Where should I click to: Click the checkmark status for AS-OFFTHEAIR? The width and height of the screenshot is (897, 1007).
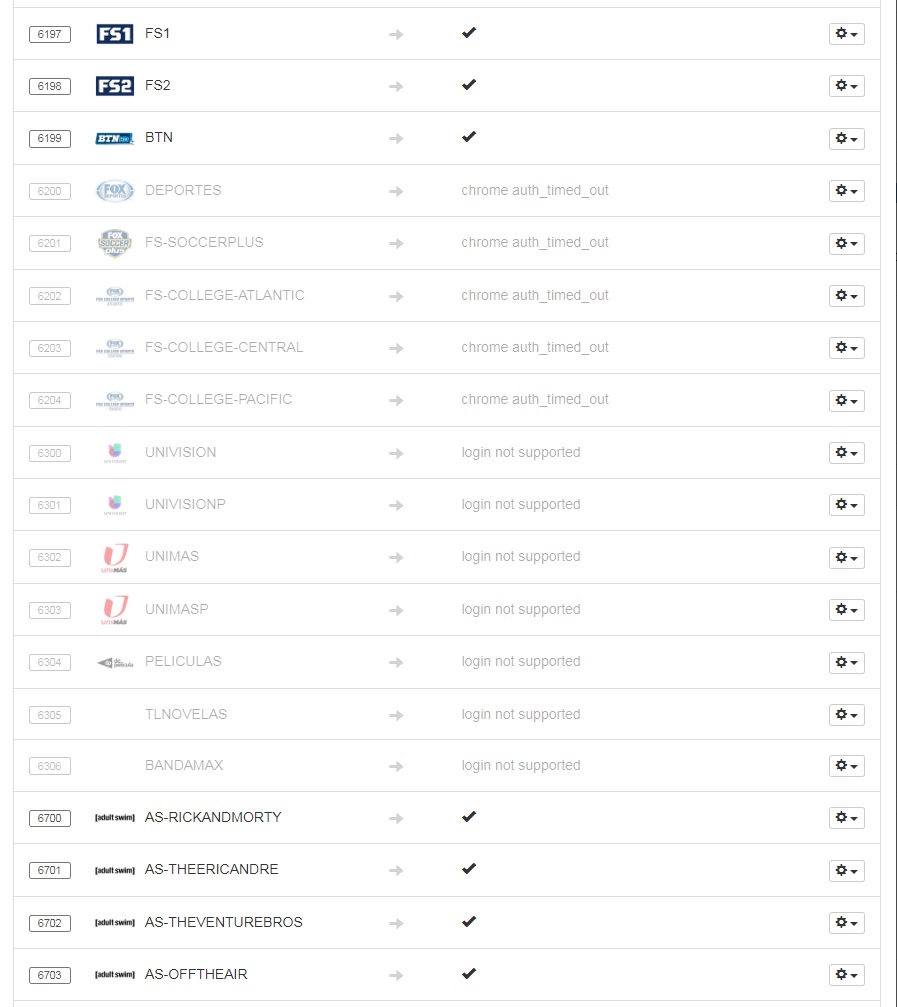point(468,974)
